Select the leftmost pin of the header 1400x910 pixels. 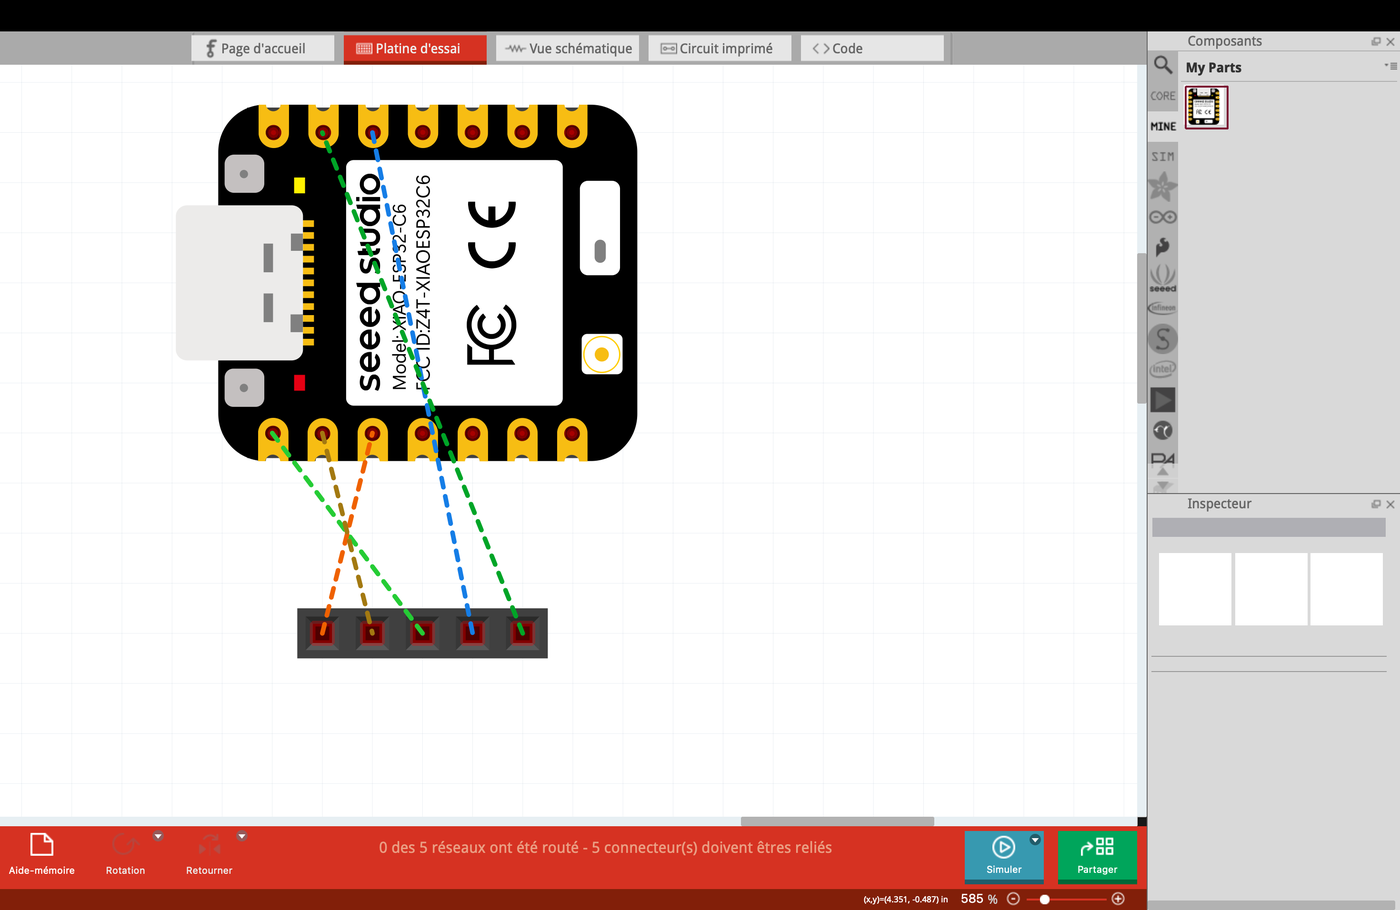(x=322, y=632)
